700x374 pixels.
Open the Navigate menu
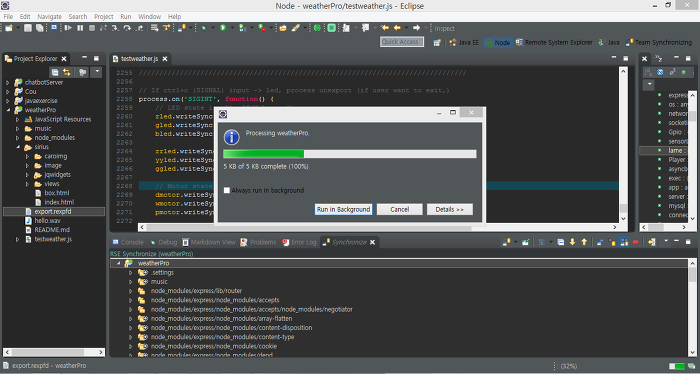pyautogui.click(x=49, y=17)
